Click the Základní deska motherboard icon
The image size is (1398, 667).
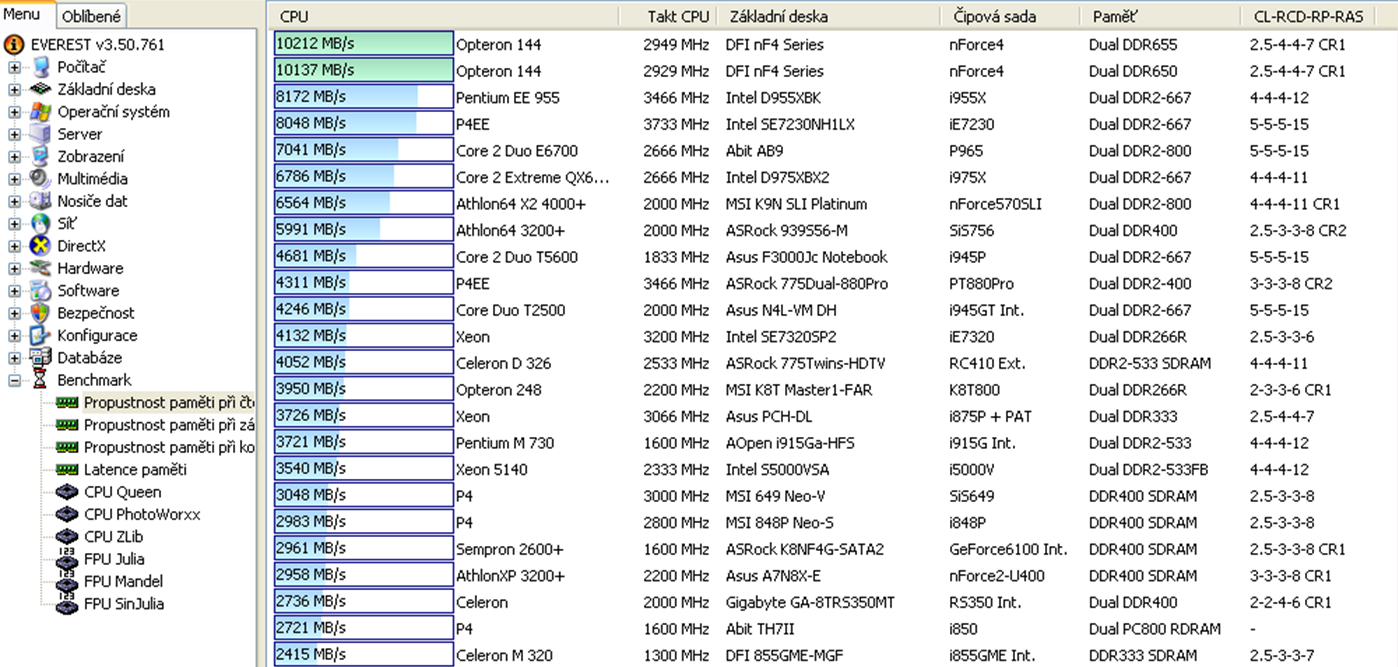(41, 89)
